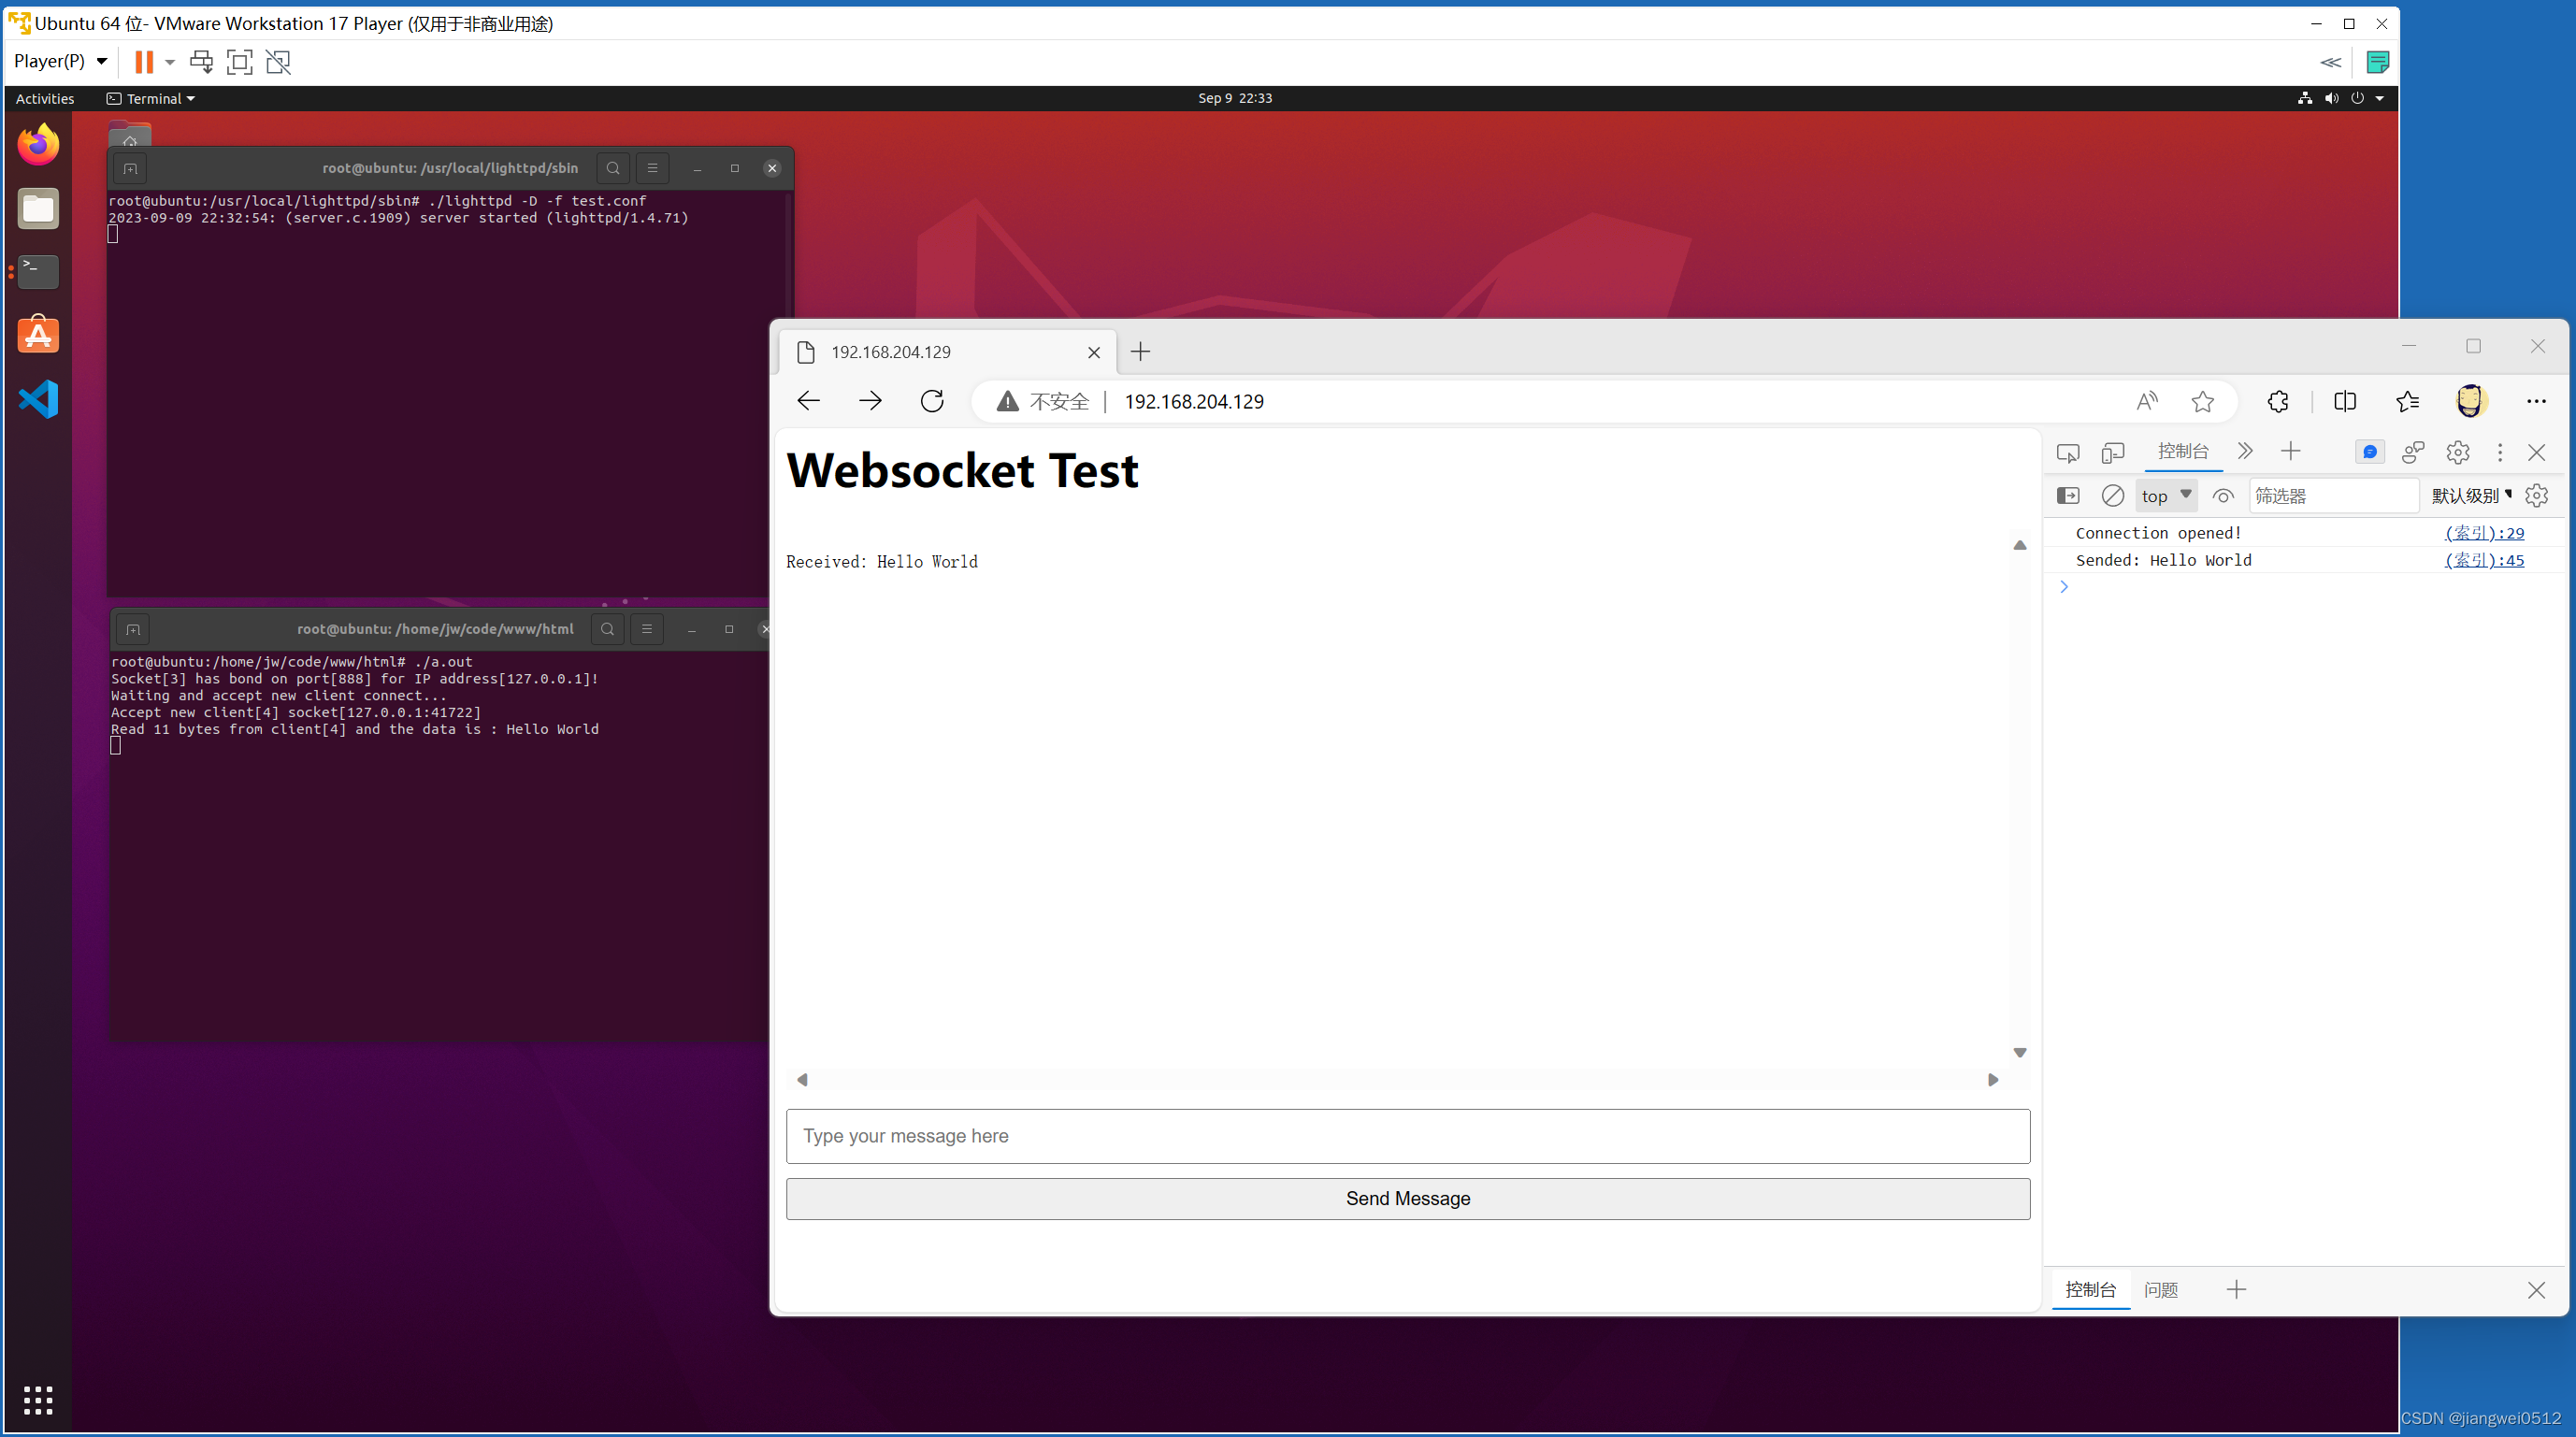
Task: Click the reload/refresh page icon
Action: click(932, 400)
